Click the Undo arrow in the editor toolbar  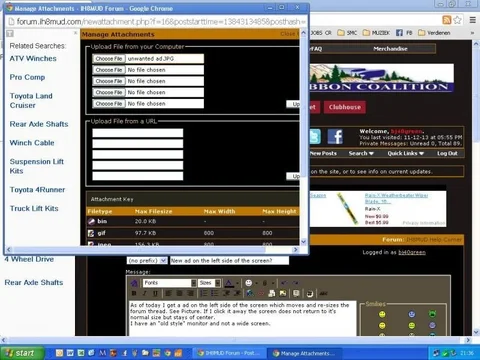pyautogui.click(x=284, y=283)
